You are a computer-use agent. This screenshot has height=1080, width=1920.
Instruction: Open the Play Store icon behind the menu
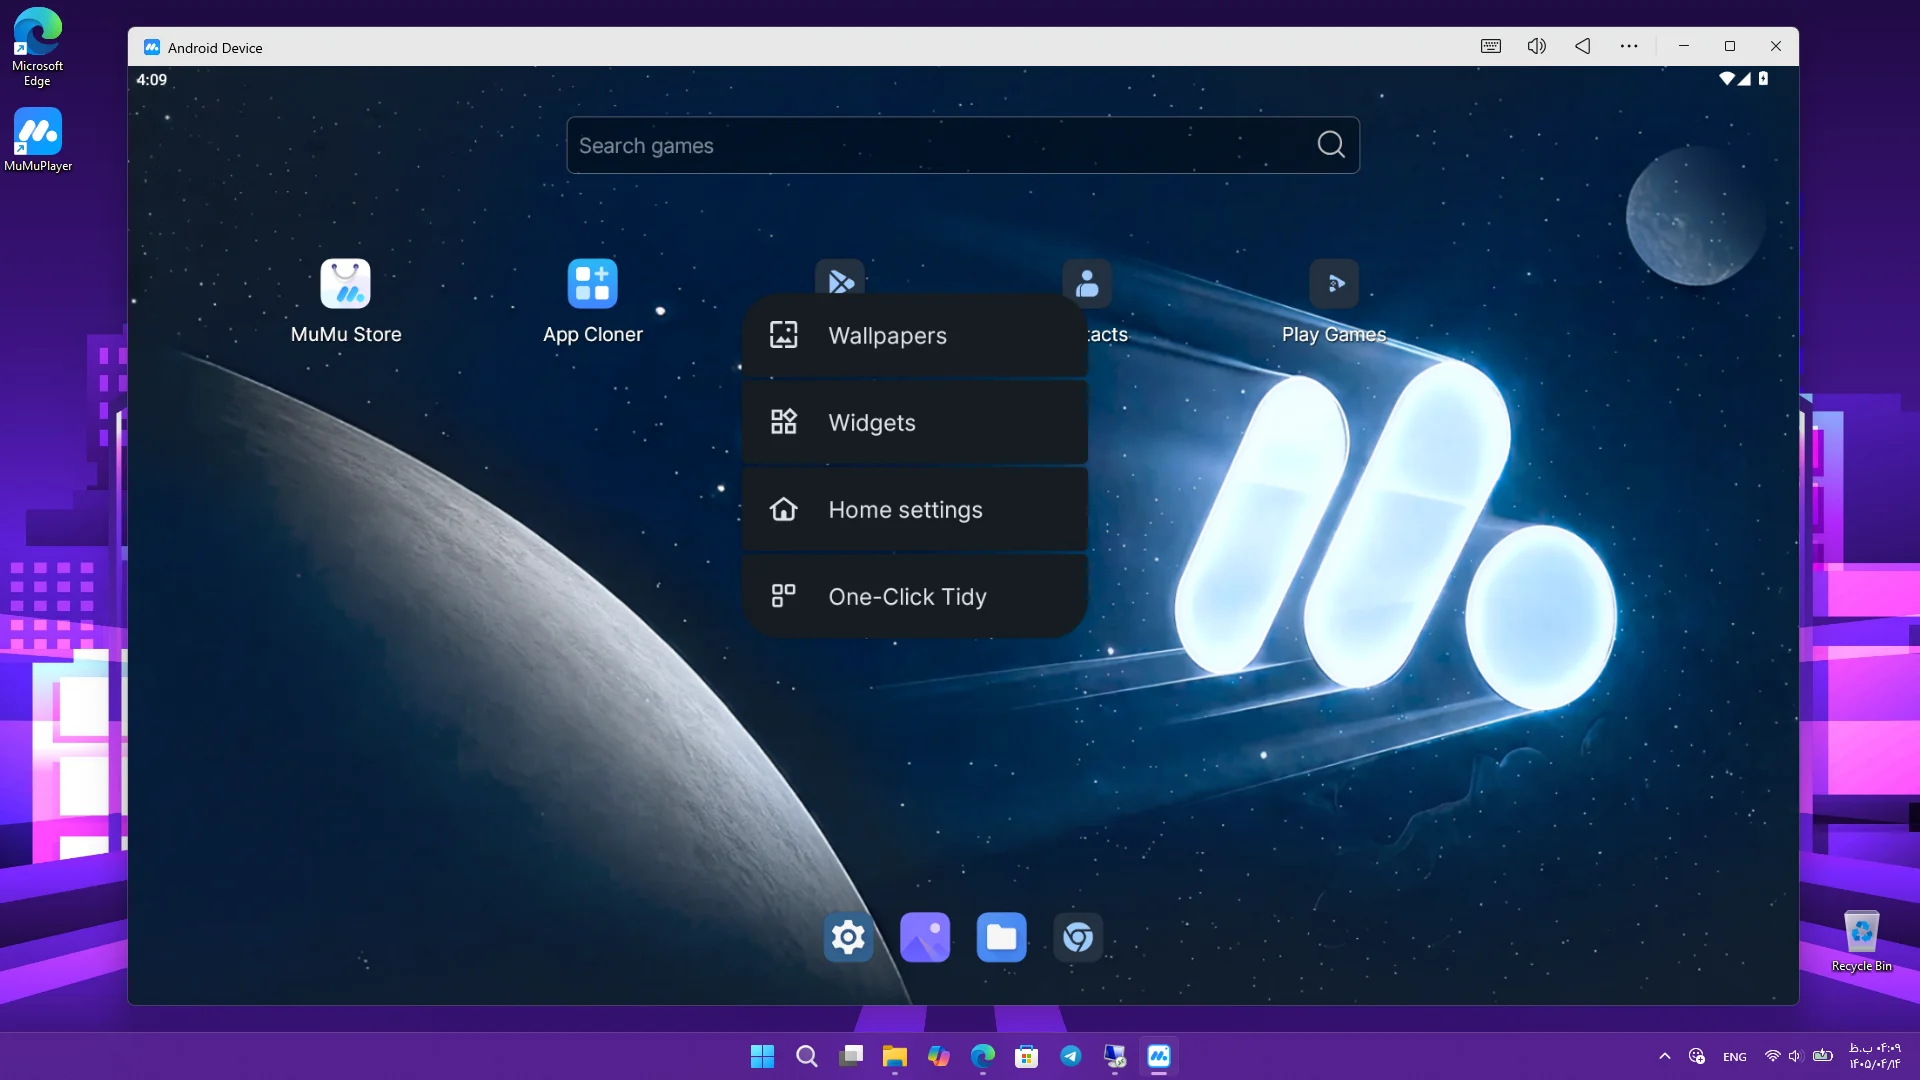tap(840, 277)
